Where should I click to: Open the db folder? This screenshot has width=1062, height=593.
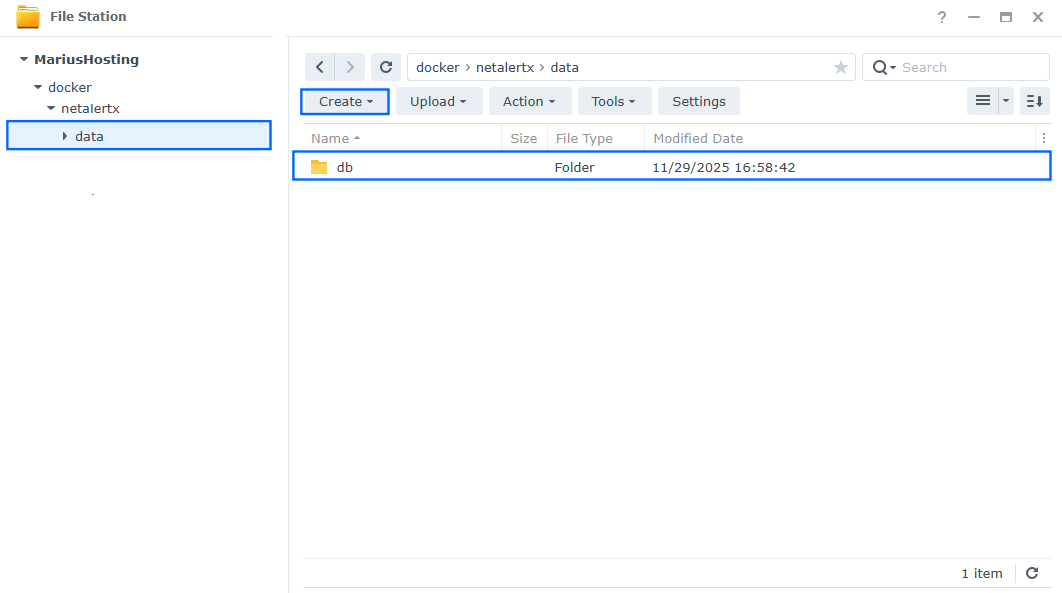[345, 167]
